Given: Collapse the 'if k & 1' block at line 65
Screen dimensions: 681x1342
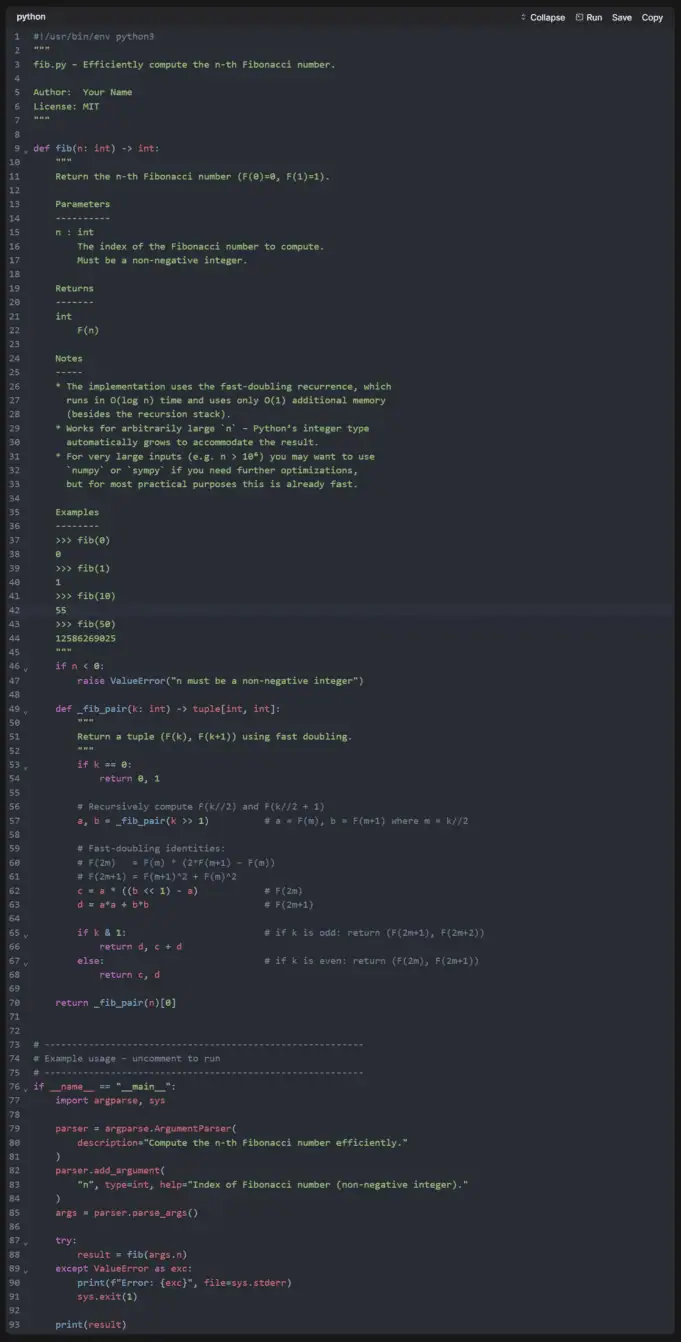Looking at the screenshot, I should [26, 933].
